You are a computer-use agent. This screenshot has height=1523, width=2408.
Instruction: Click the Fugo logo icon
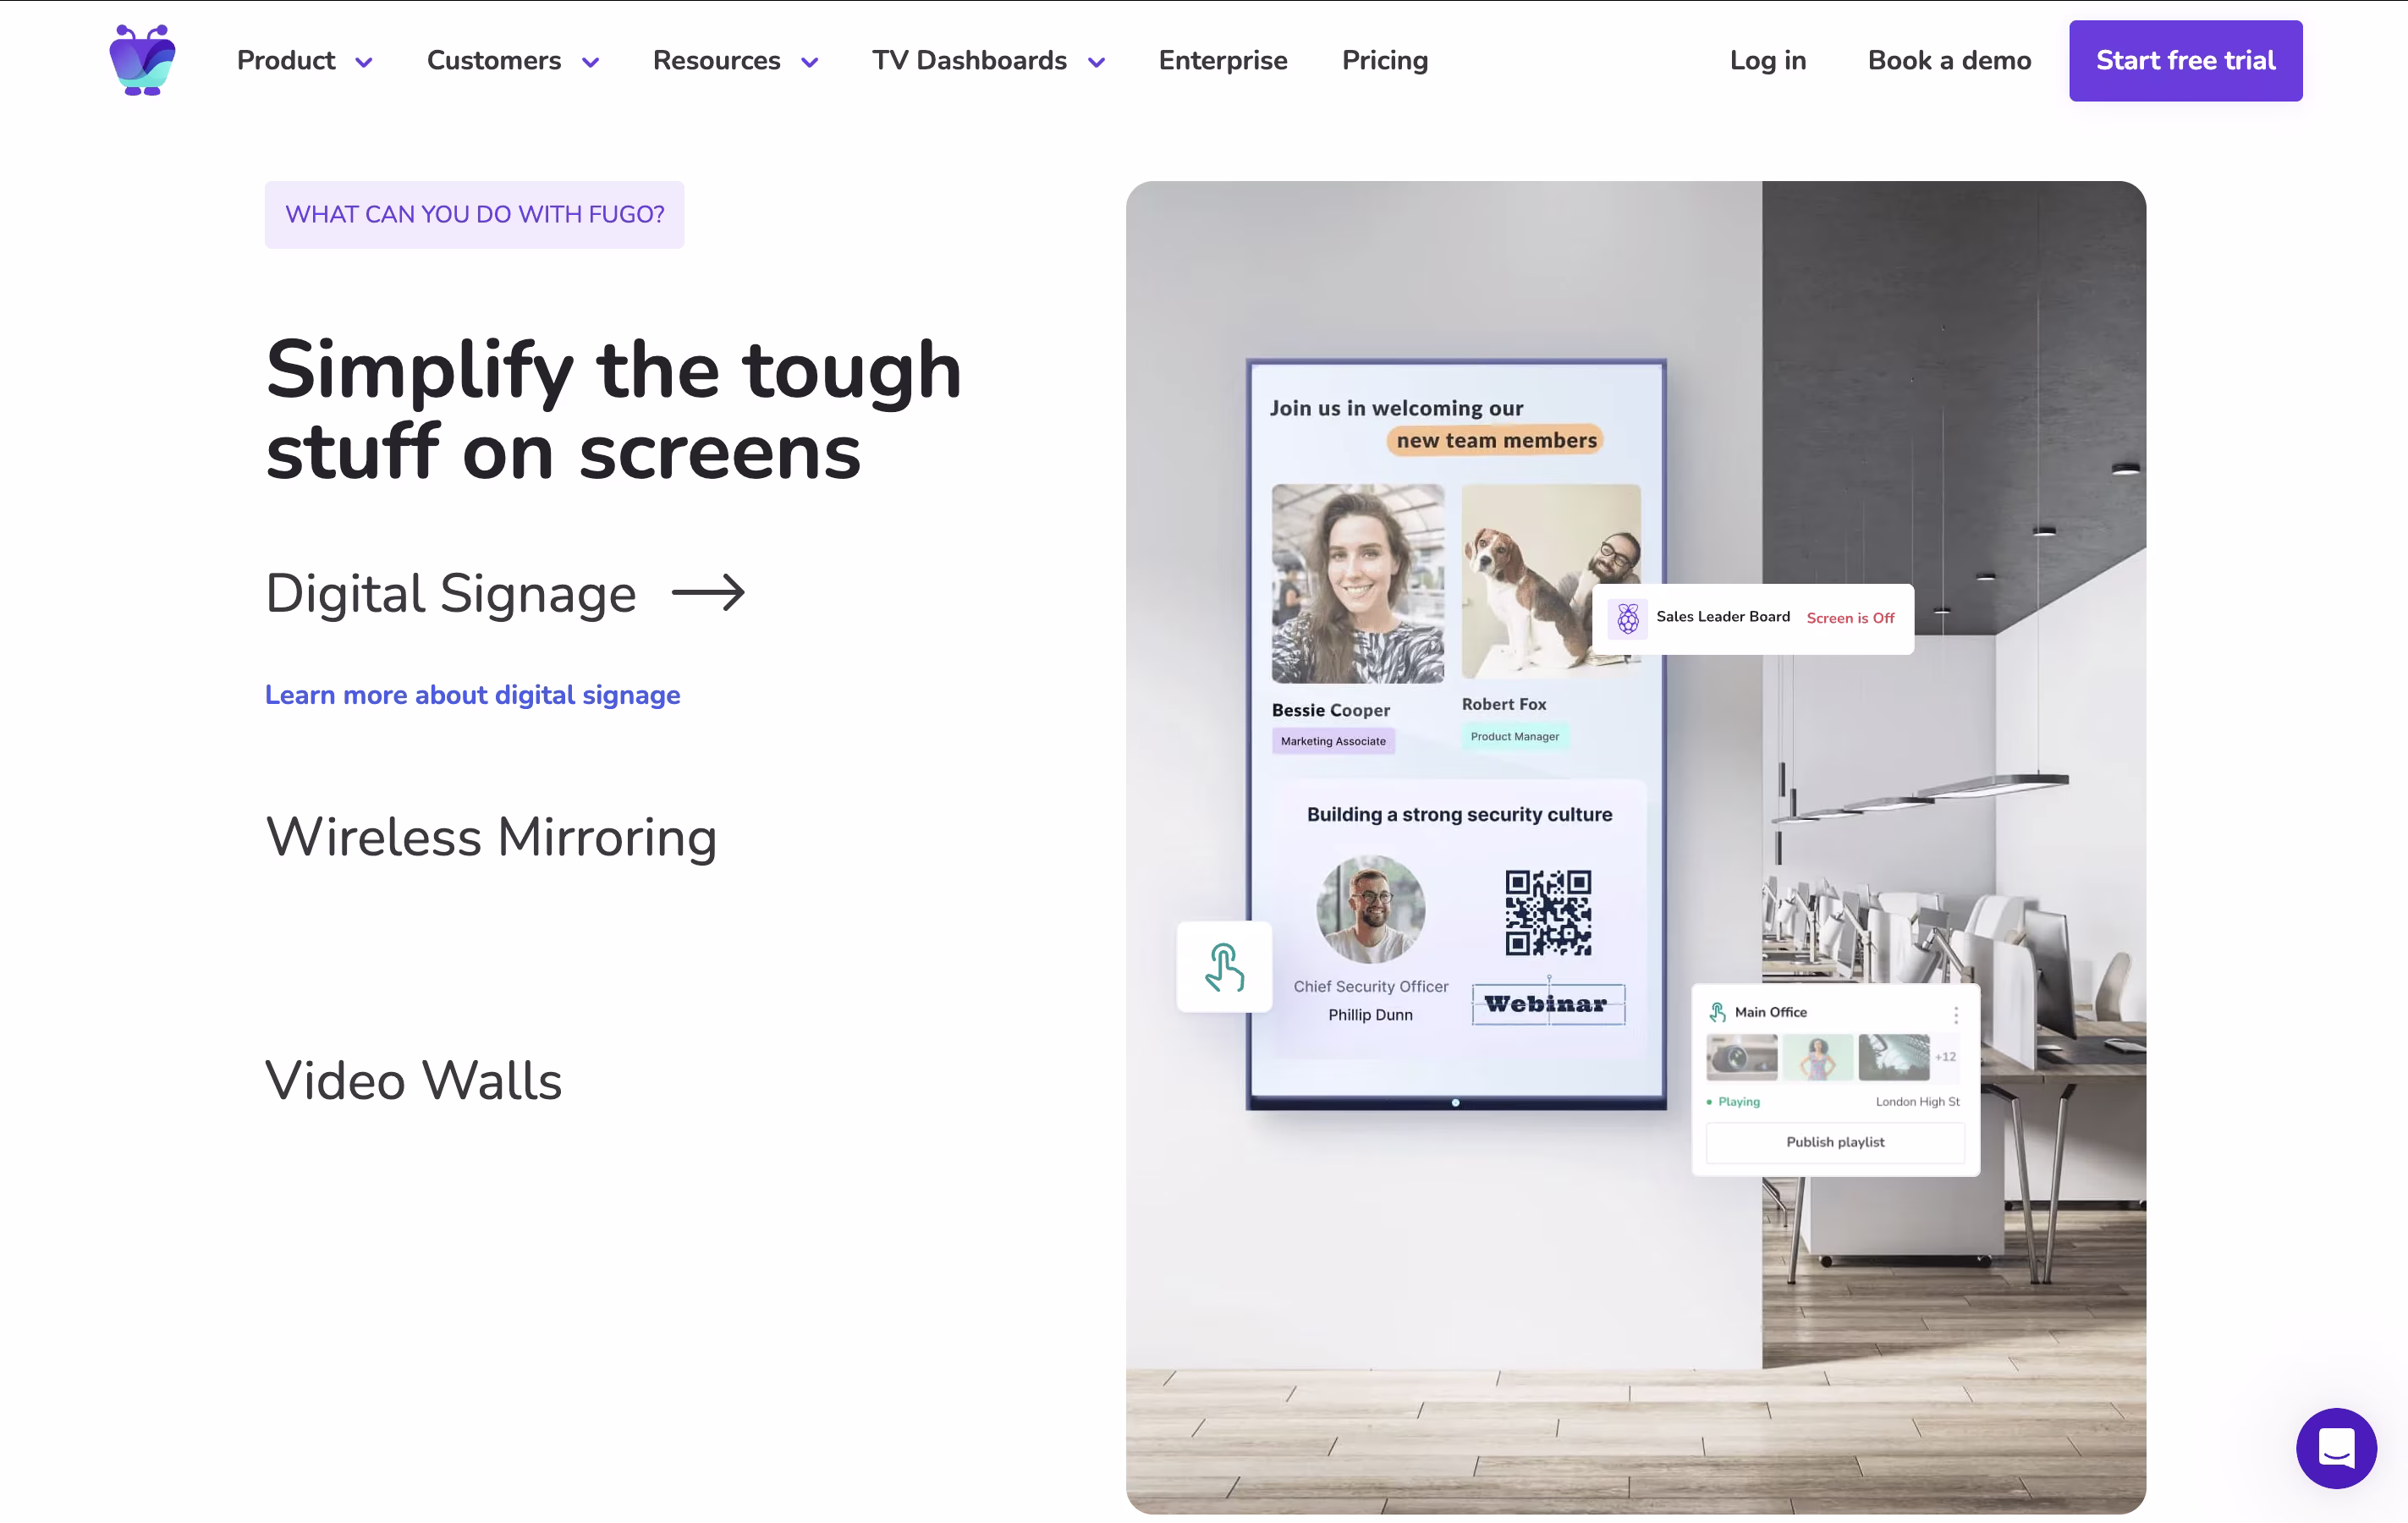click(x=142, y=60)
